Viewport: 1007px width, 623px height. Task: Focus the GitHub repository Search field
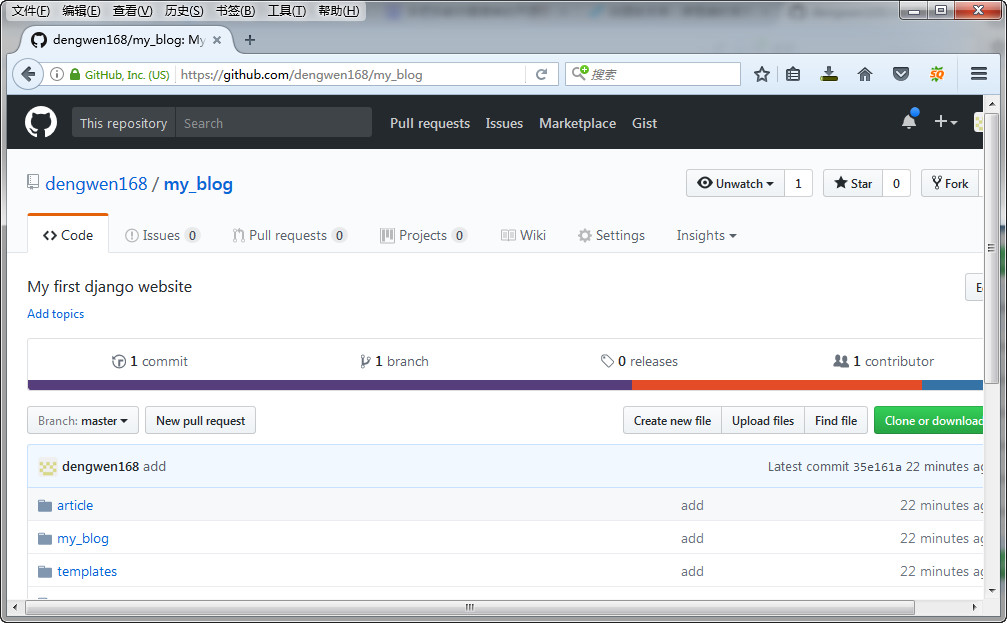tap(274, 123)
